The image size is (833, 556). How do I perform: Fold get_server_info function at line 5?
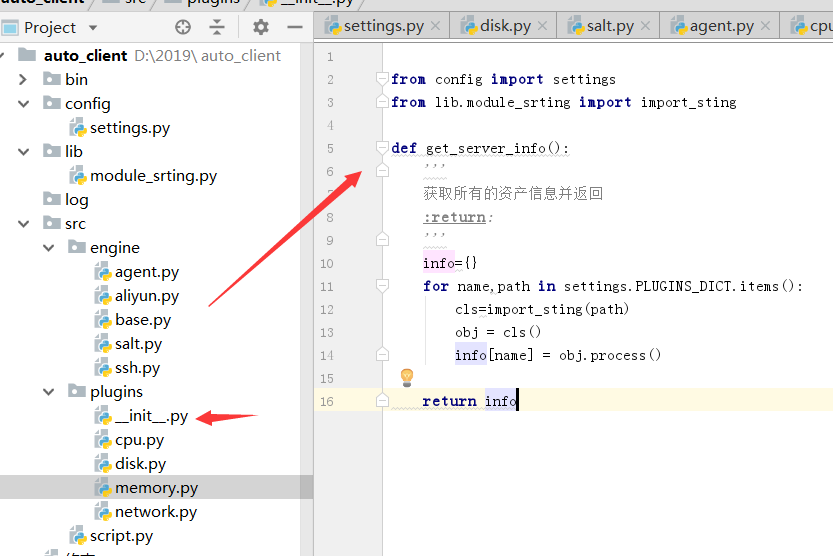[382, 148]
